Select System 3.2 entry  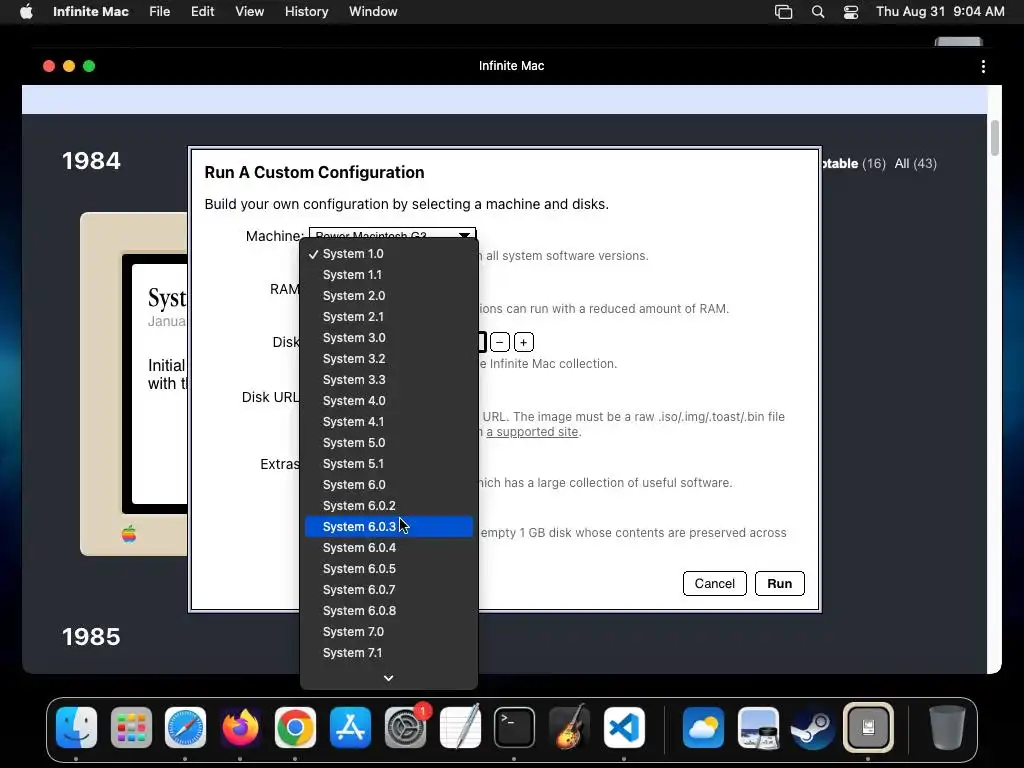(389, 359)
